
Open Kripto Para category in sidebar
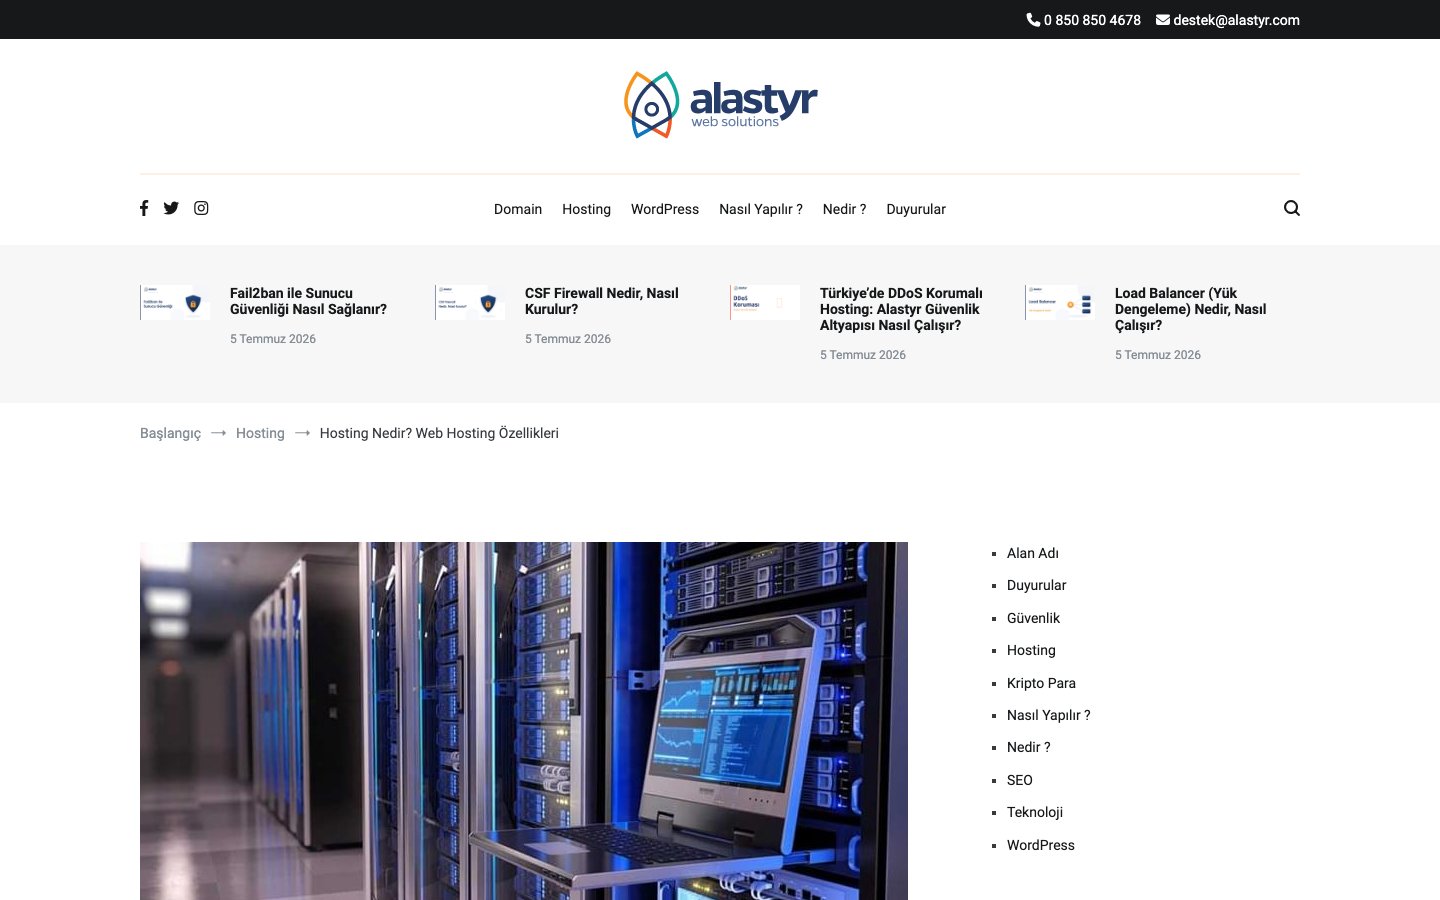(1041, 683)
